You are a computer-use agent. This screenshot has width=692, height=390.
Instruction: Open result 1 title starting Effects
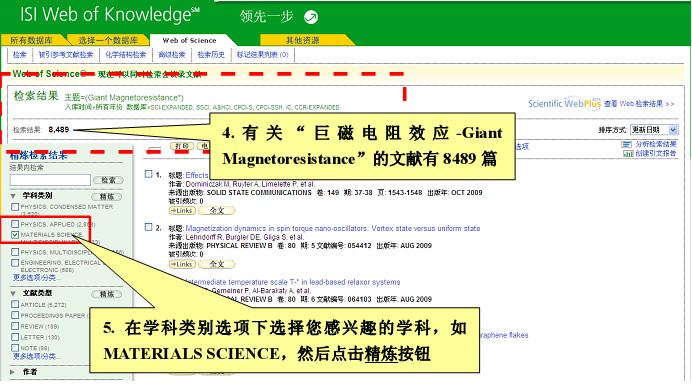(x=197, y=175)
